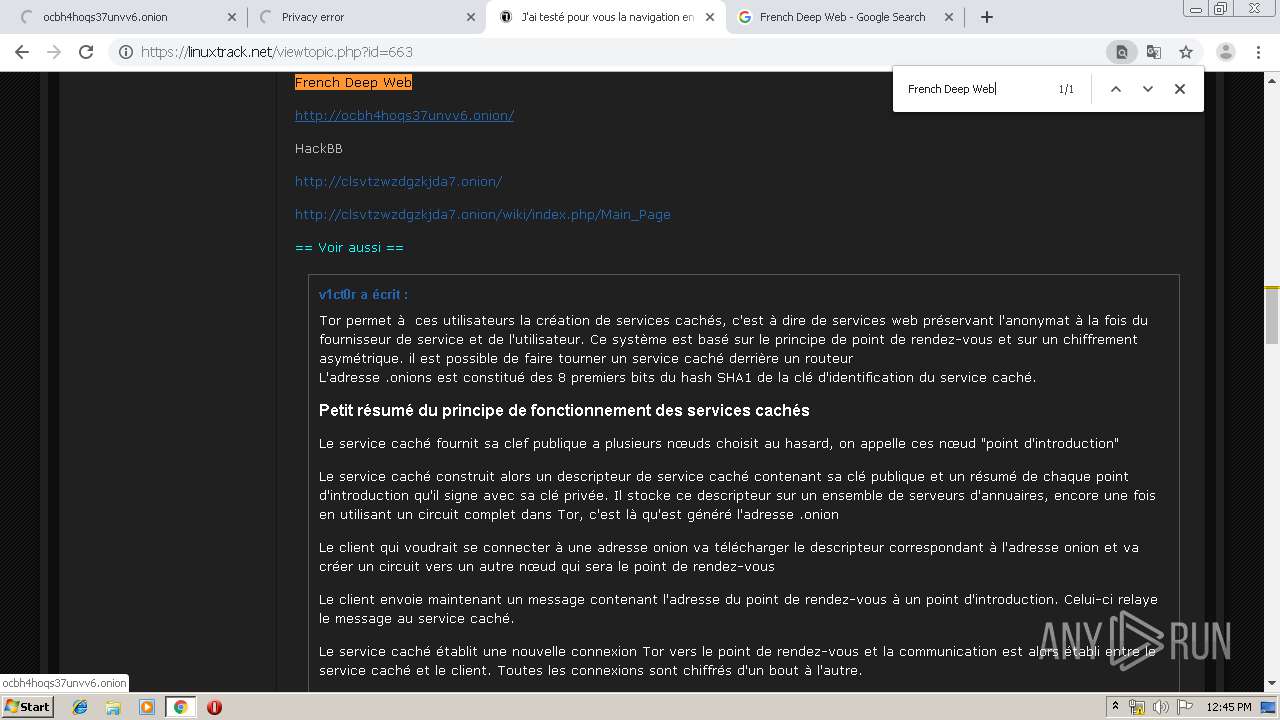Screen dimensions: 1280x720
Task: Reload the current page
Action: coord(86,52)
